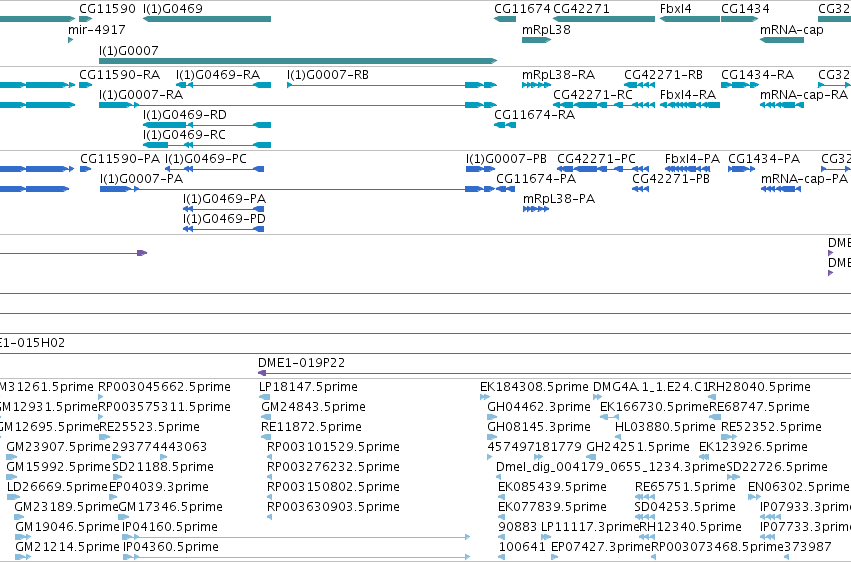Screen dimensions: 851x562
Task: Select the mir-4917 gene feature label
Action: [x=97, y=29]
